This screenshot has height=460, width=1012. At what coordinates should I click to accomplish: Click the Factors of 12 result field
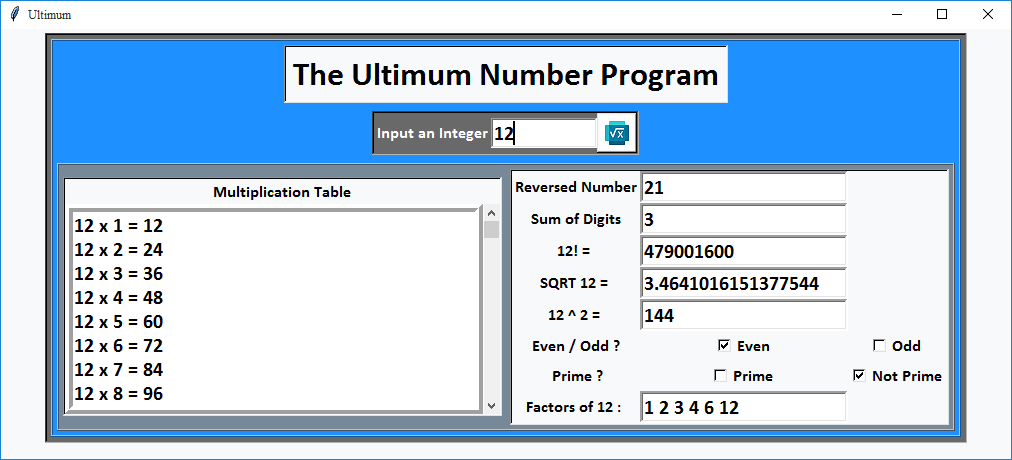pos(743,407)
